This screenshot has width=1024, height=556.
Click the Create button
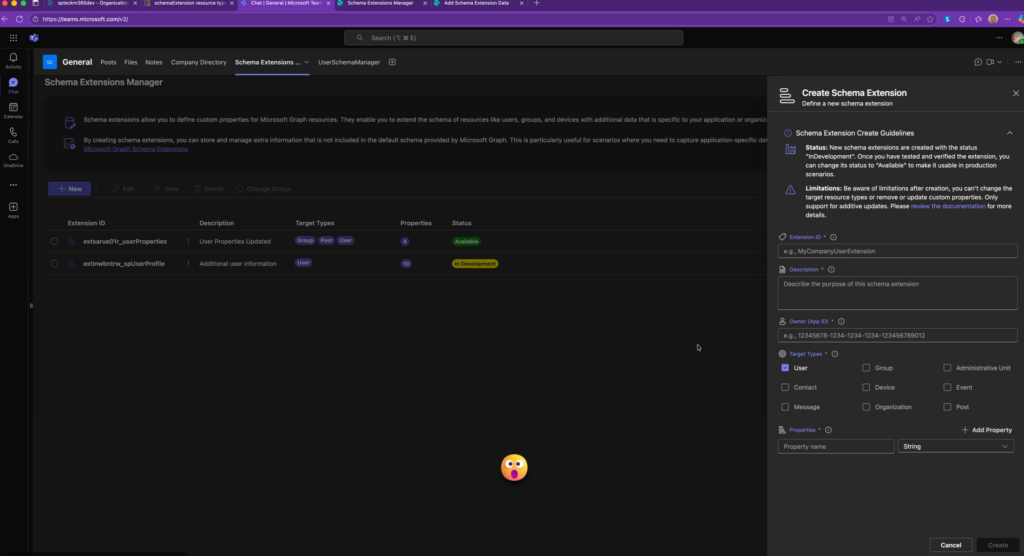[x=998, y=545]
